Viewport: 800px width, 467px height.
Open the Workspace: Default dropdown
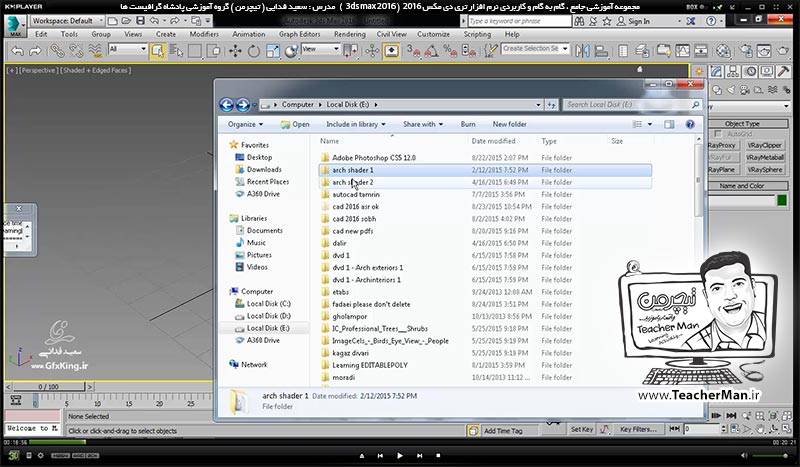[x=67, y=21]
